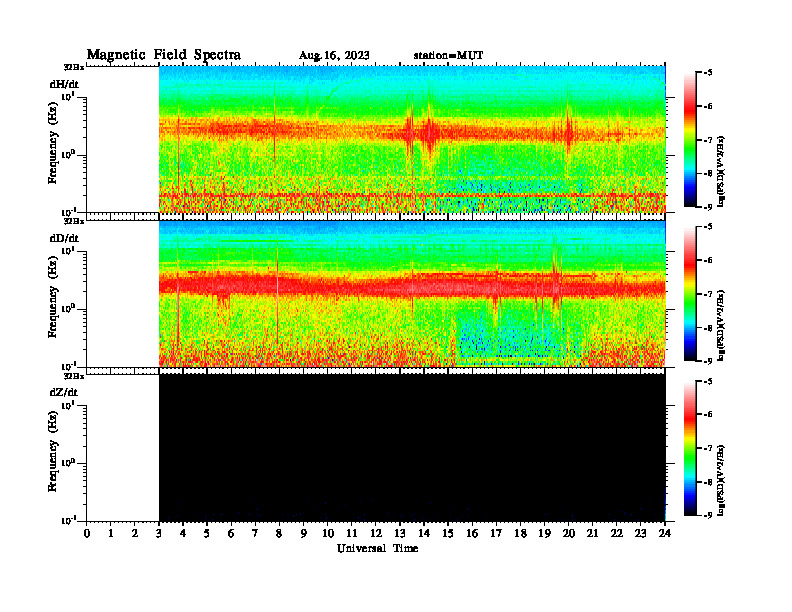
Task: Click the 32Hz label atop dH/dt panel
Action: click(x=74, y=67)
